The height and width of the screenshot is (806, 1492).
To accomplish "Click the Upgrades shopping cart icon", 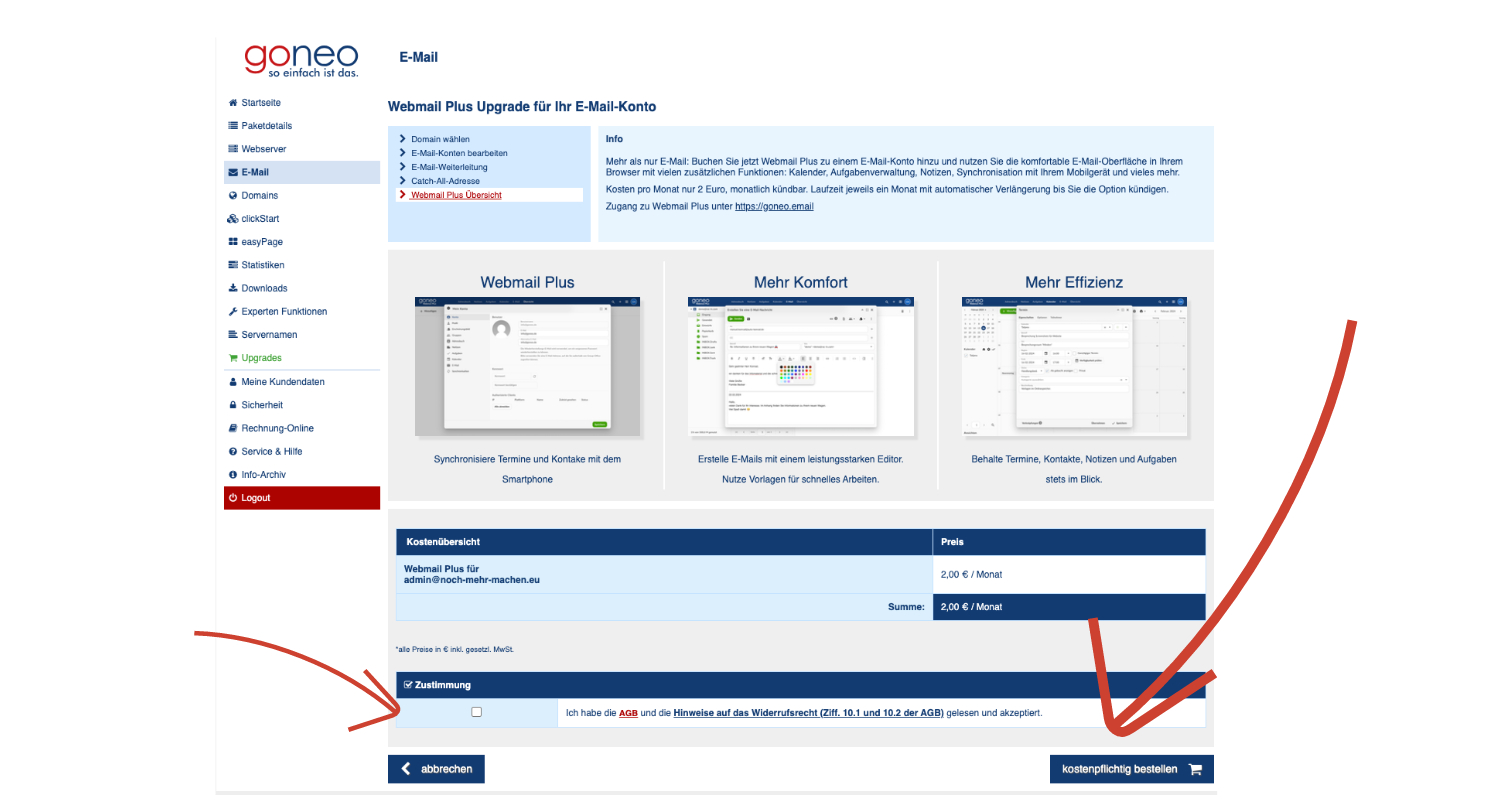I will pos(232,357).
